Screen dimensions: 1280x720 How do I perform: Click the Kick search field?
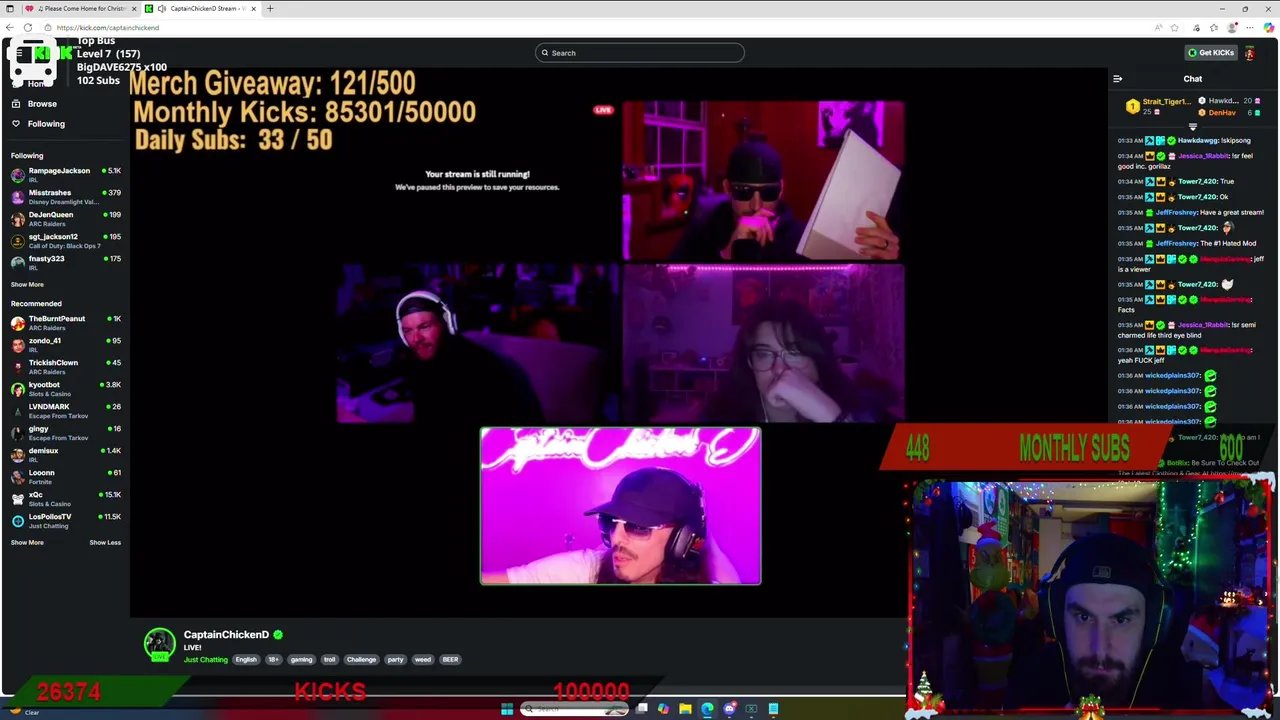[x=640, y=53]
